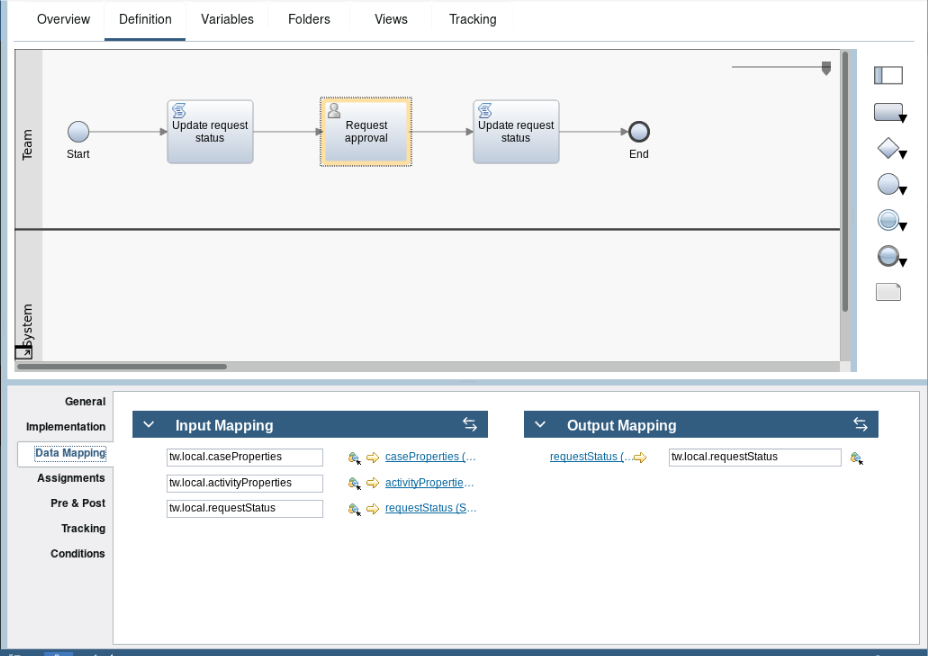This screenshot has width=928, height=656.
Task: Open the Tracking properties section
Action: click(83, 529)
